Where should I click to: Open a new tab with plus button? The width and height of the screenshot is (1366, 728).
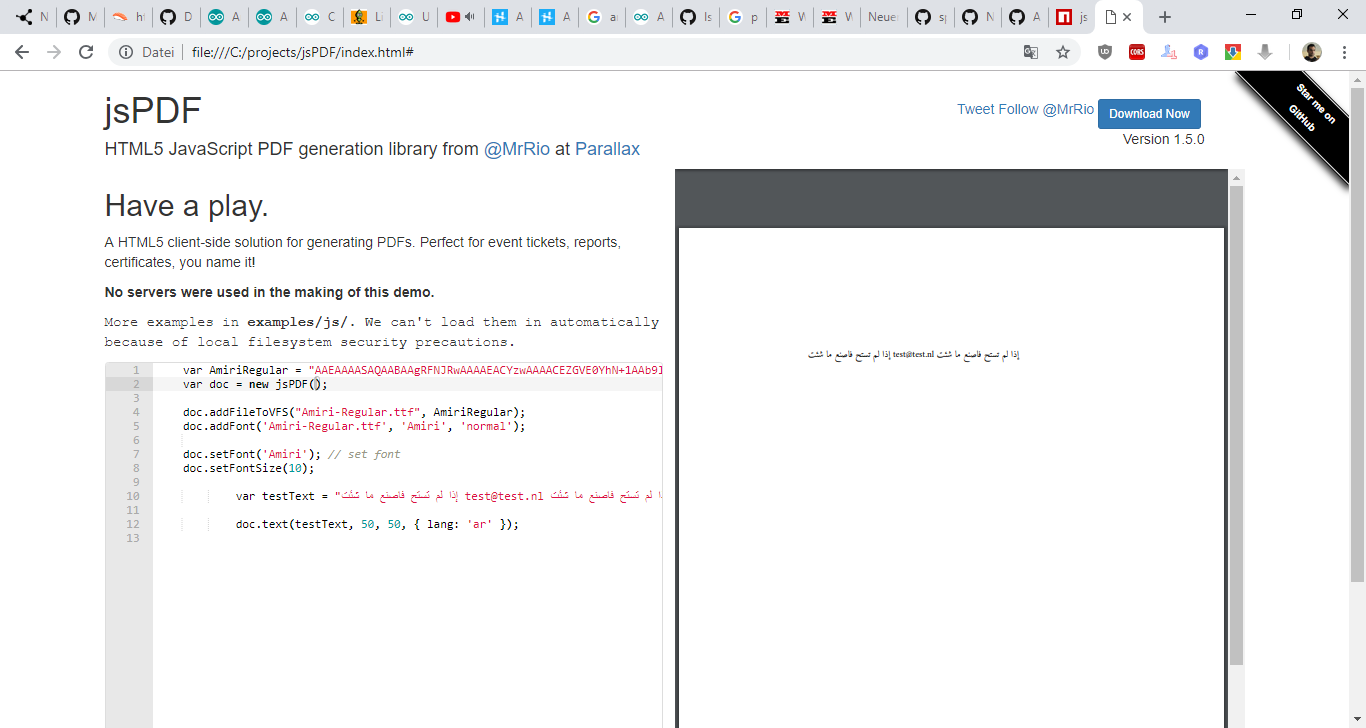pyautogui.click(x=1164, y=16)
